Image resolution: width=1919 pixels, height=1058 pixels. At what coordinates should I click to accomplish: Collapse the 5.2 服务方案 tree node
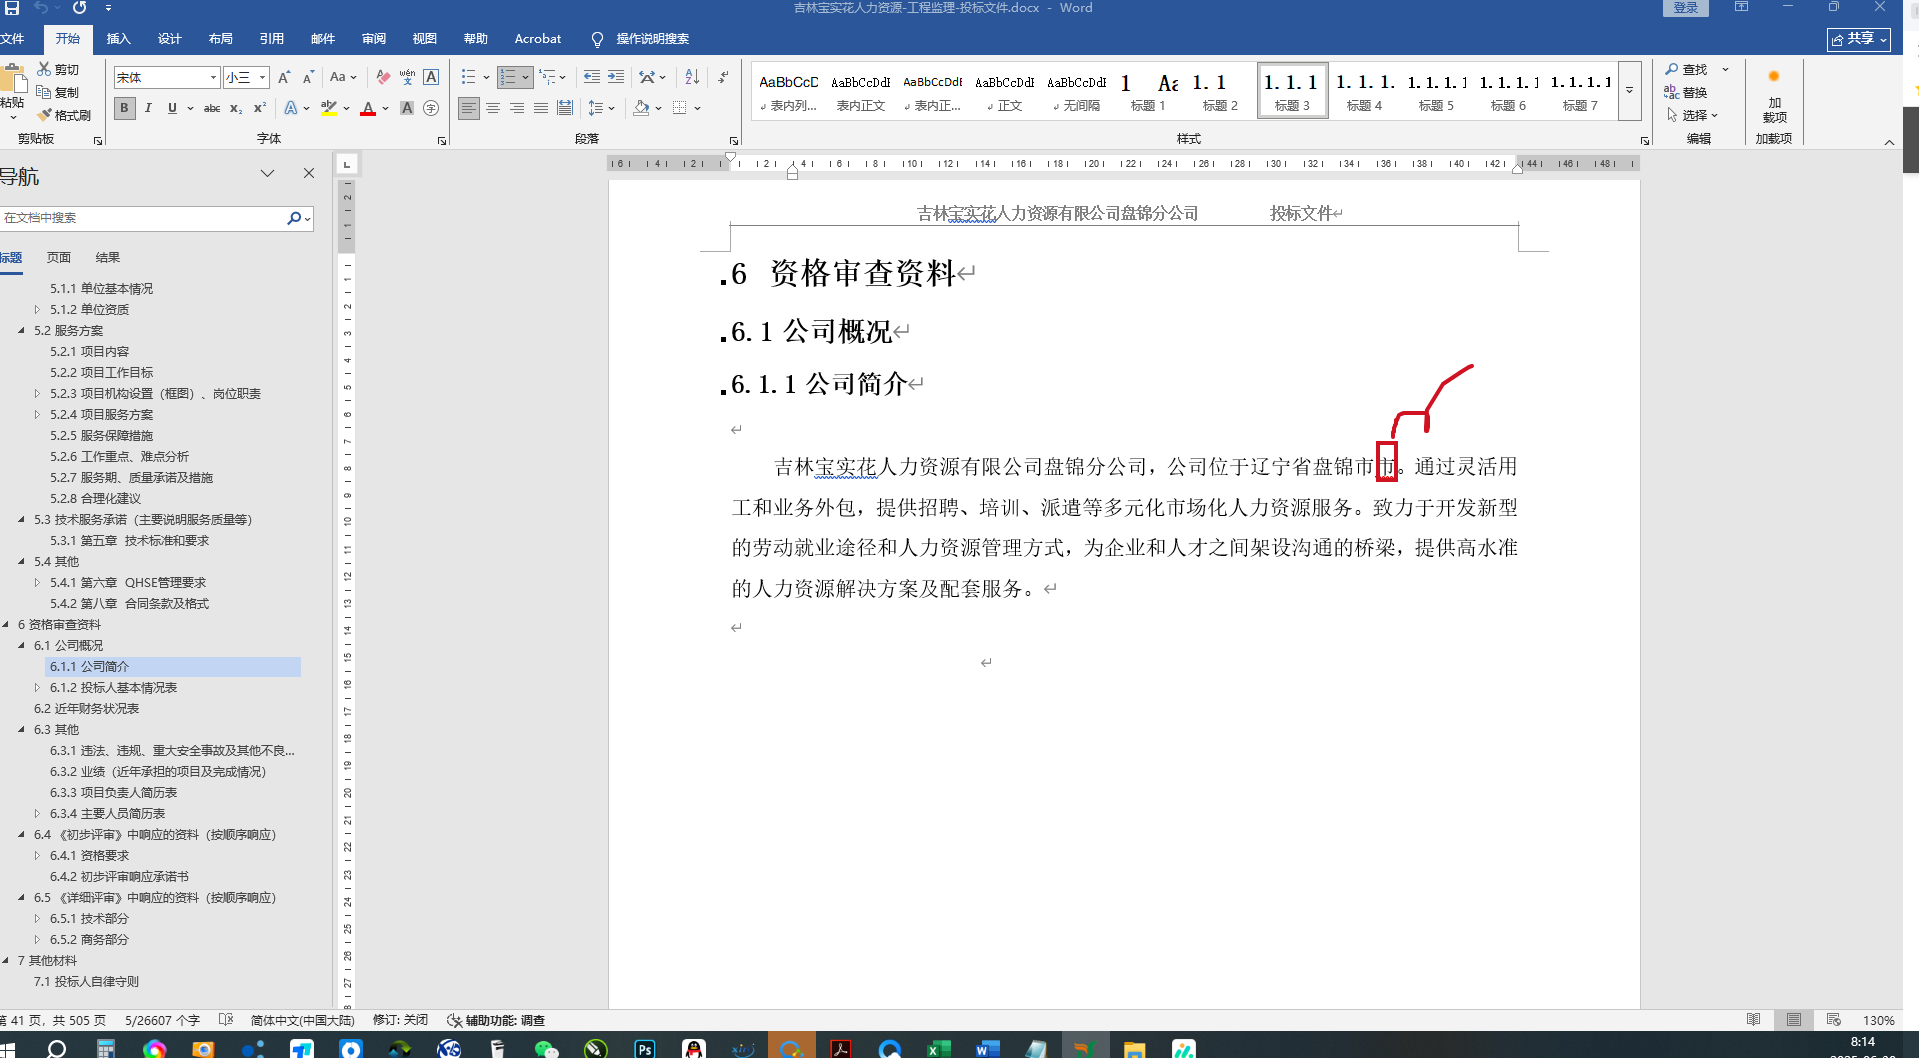click(21, 330)
